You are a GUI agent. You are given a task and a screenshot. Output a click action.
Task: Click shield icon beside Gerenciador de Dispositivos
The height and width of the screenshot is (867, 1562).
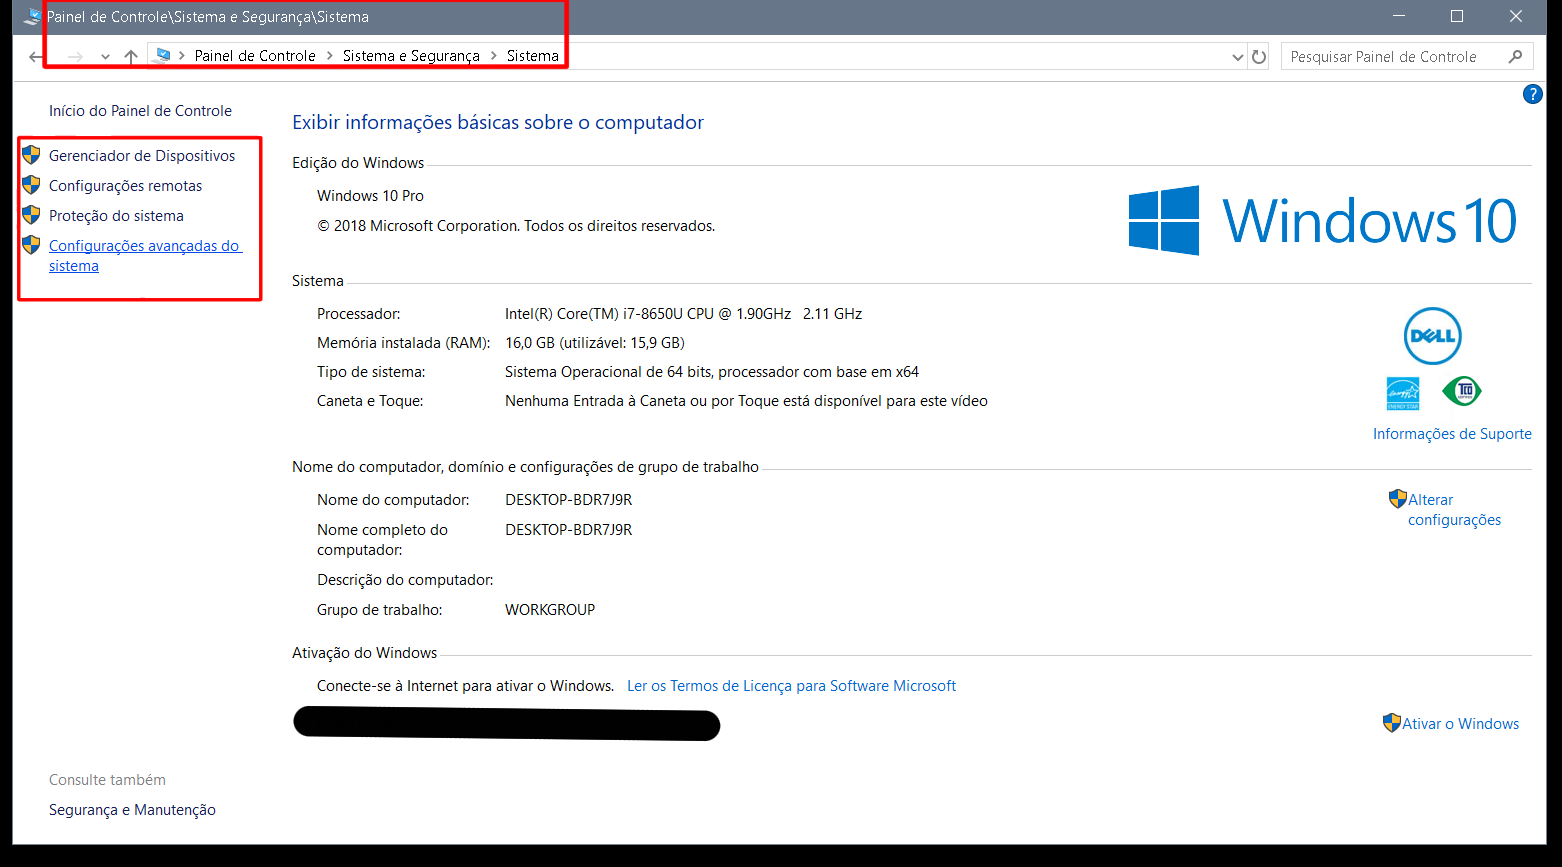pos(32,155)
